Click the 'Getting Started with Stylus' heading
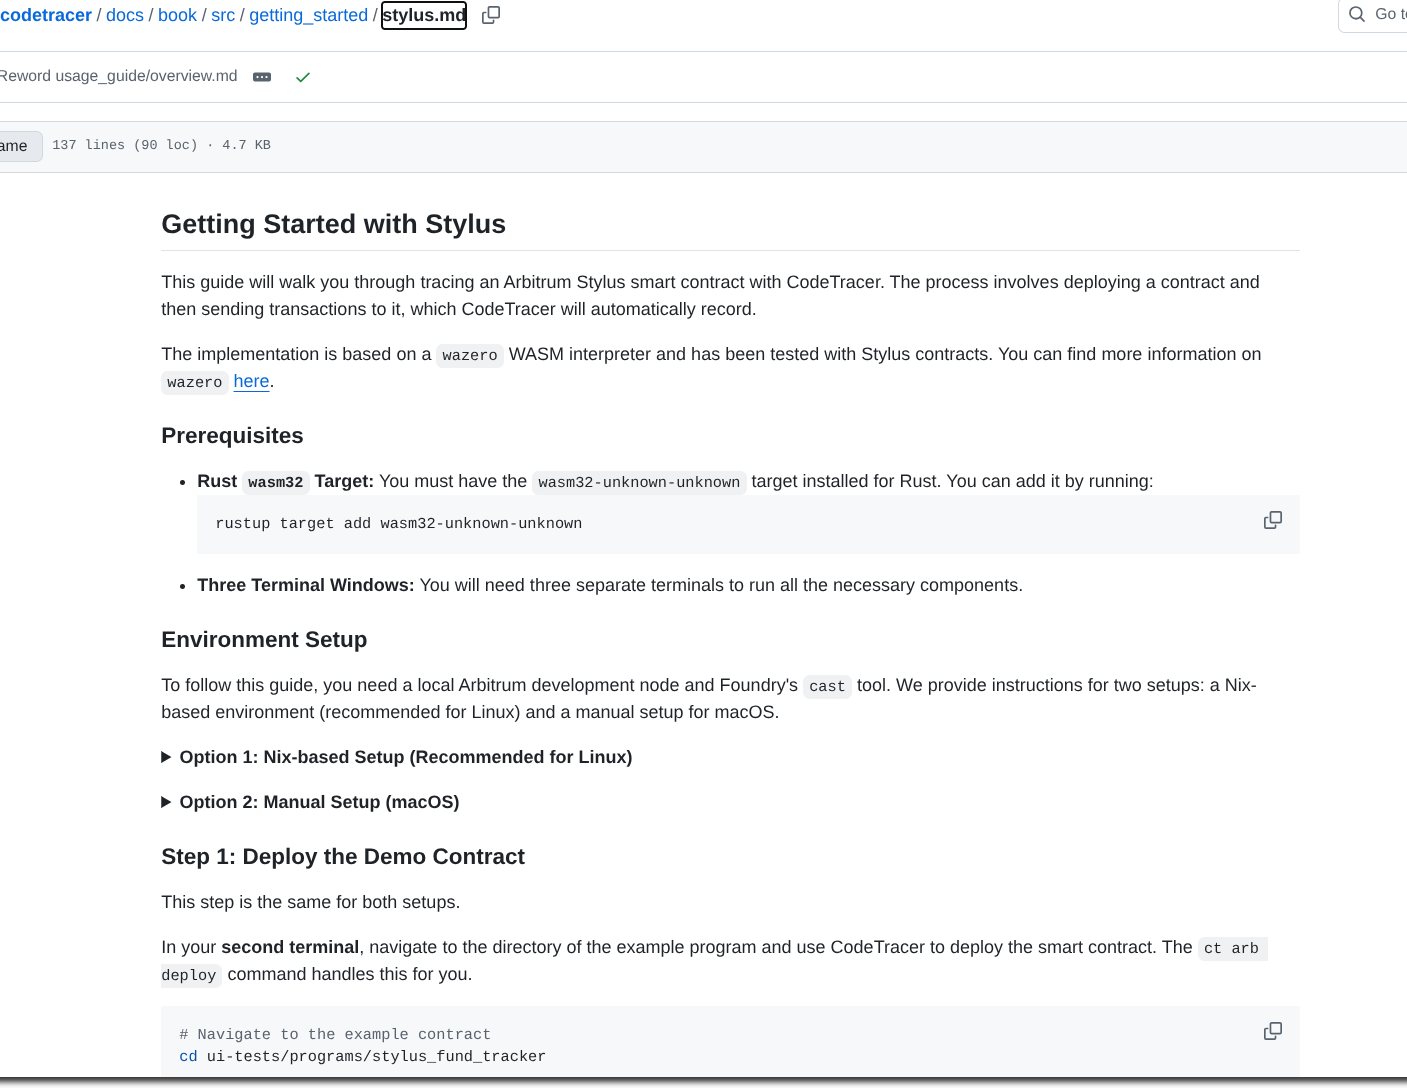 pos(333,224)
